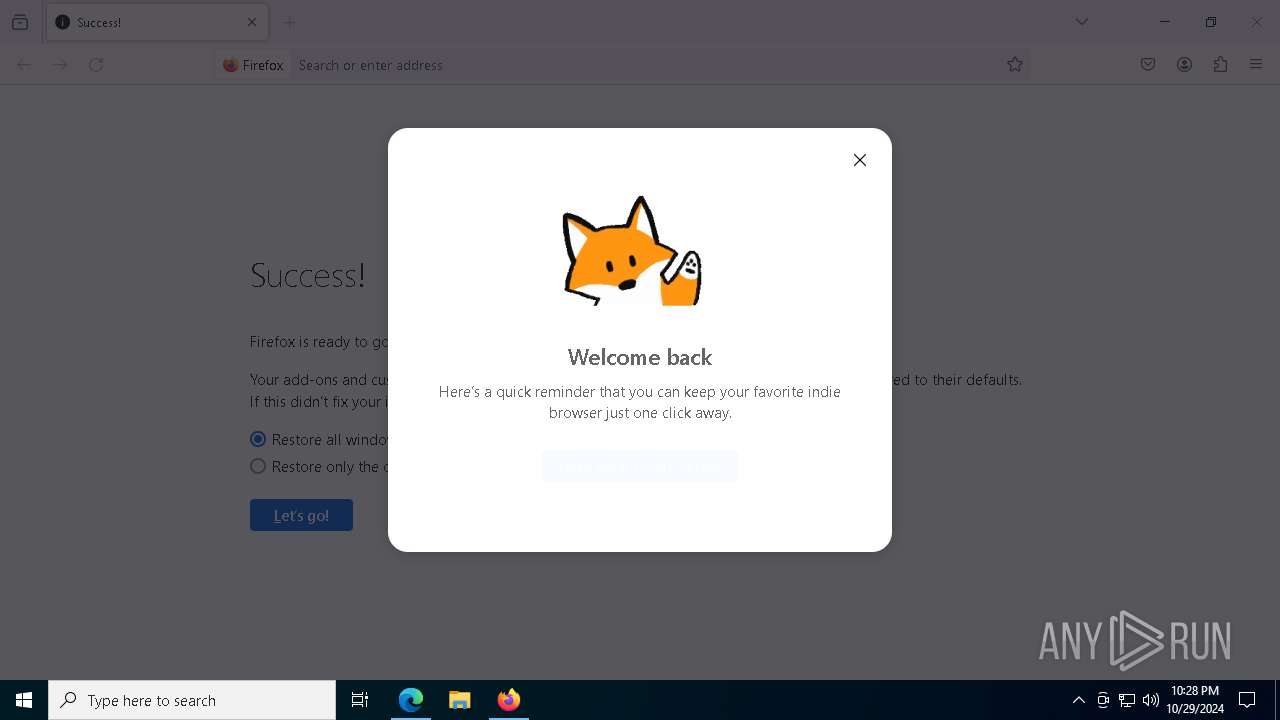Click the Success! page heading
Viewport: 1280px width, 720px height.
coord(308,275)
